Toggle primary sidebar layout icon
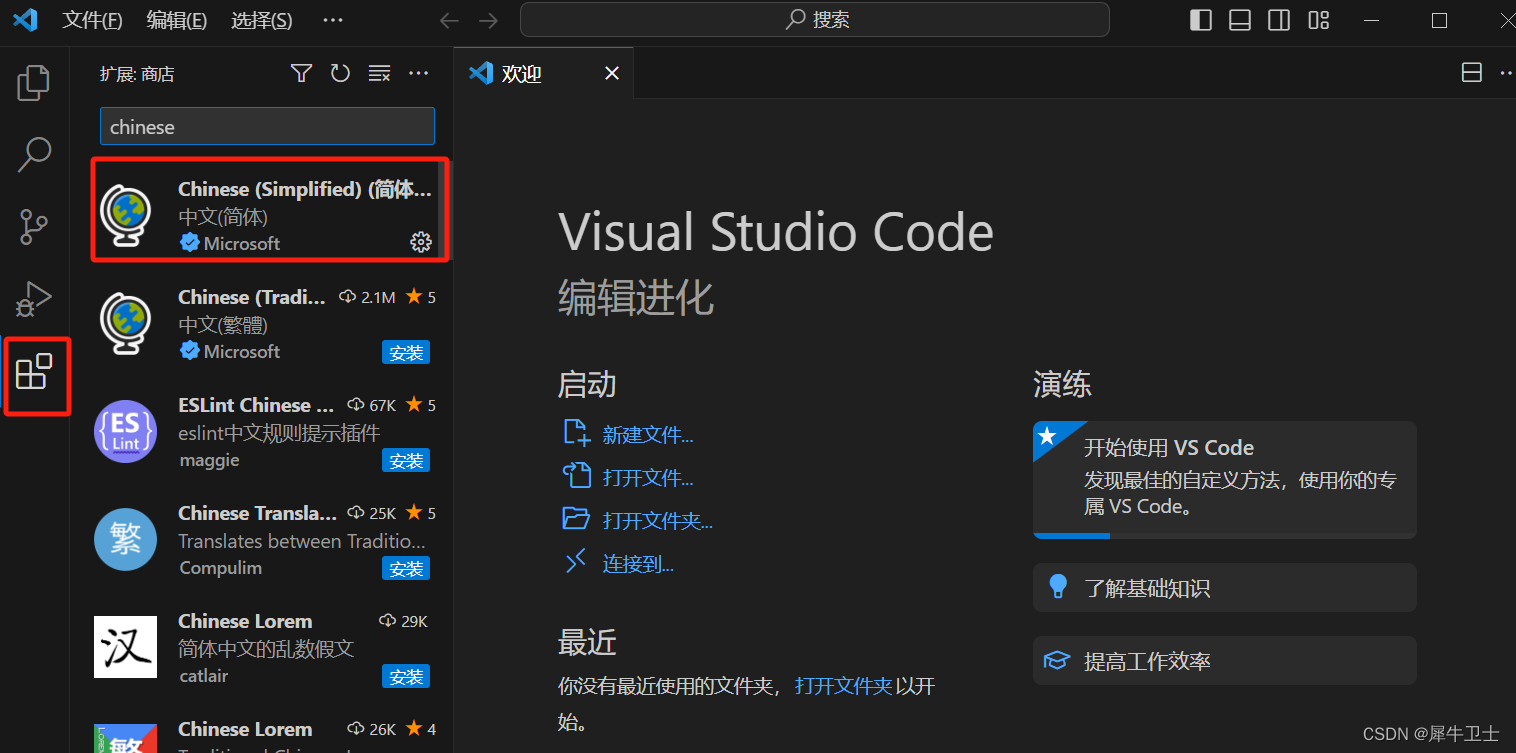The height and width of the screenshot is (753, 1516). coord(1201,20)
